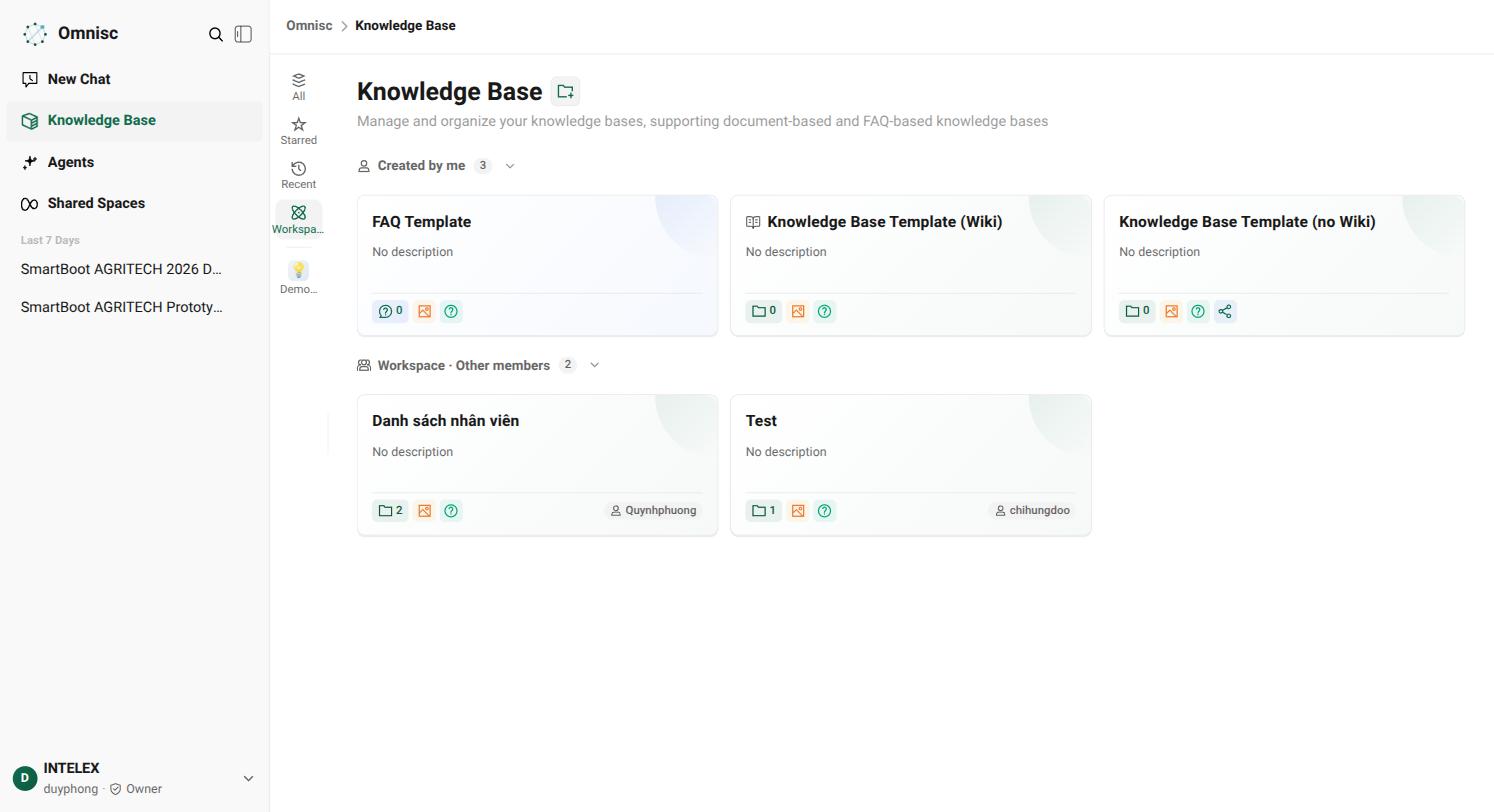1494x812 pixels.
Task: Click the Omnisc logo icon
Action: (35, 34)
